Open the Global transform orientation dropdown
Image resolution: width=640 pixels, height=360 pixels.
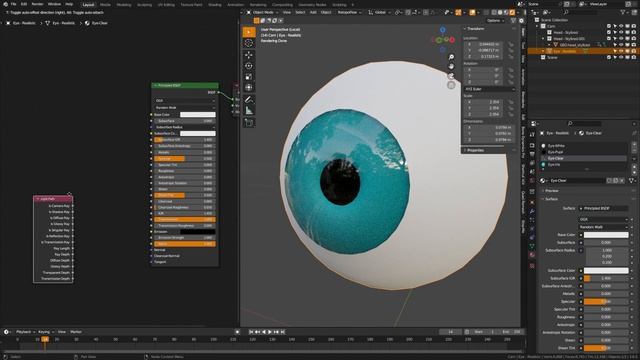coord(380,13)
